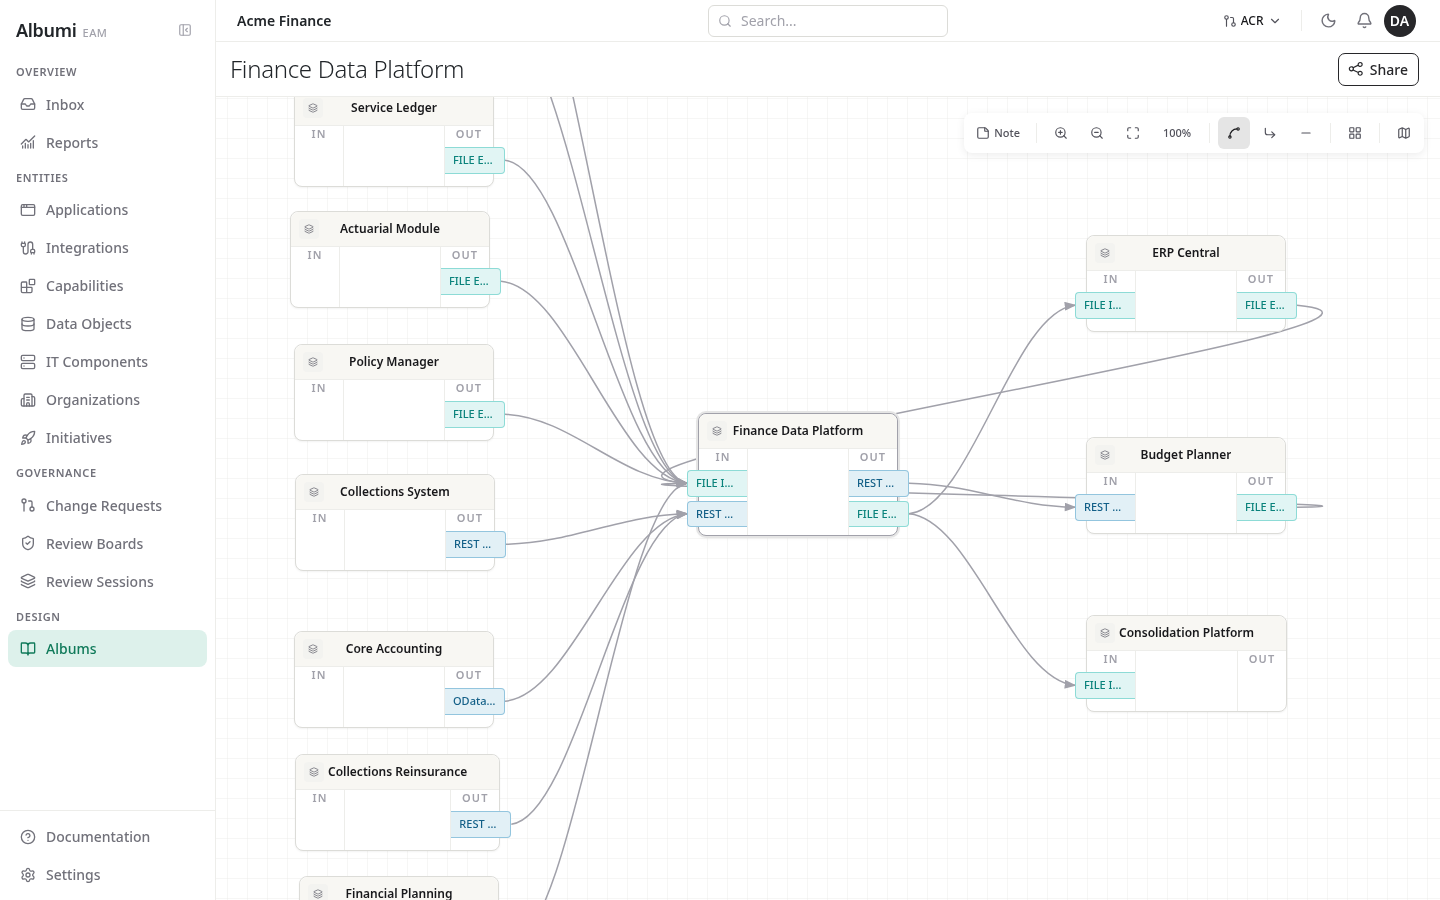Click Policy Manager layers icon
This screenshot has width=1440, height=900.
tap(313, 362)
